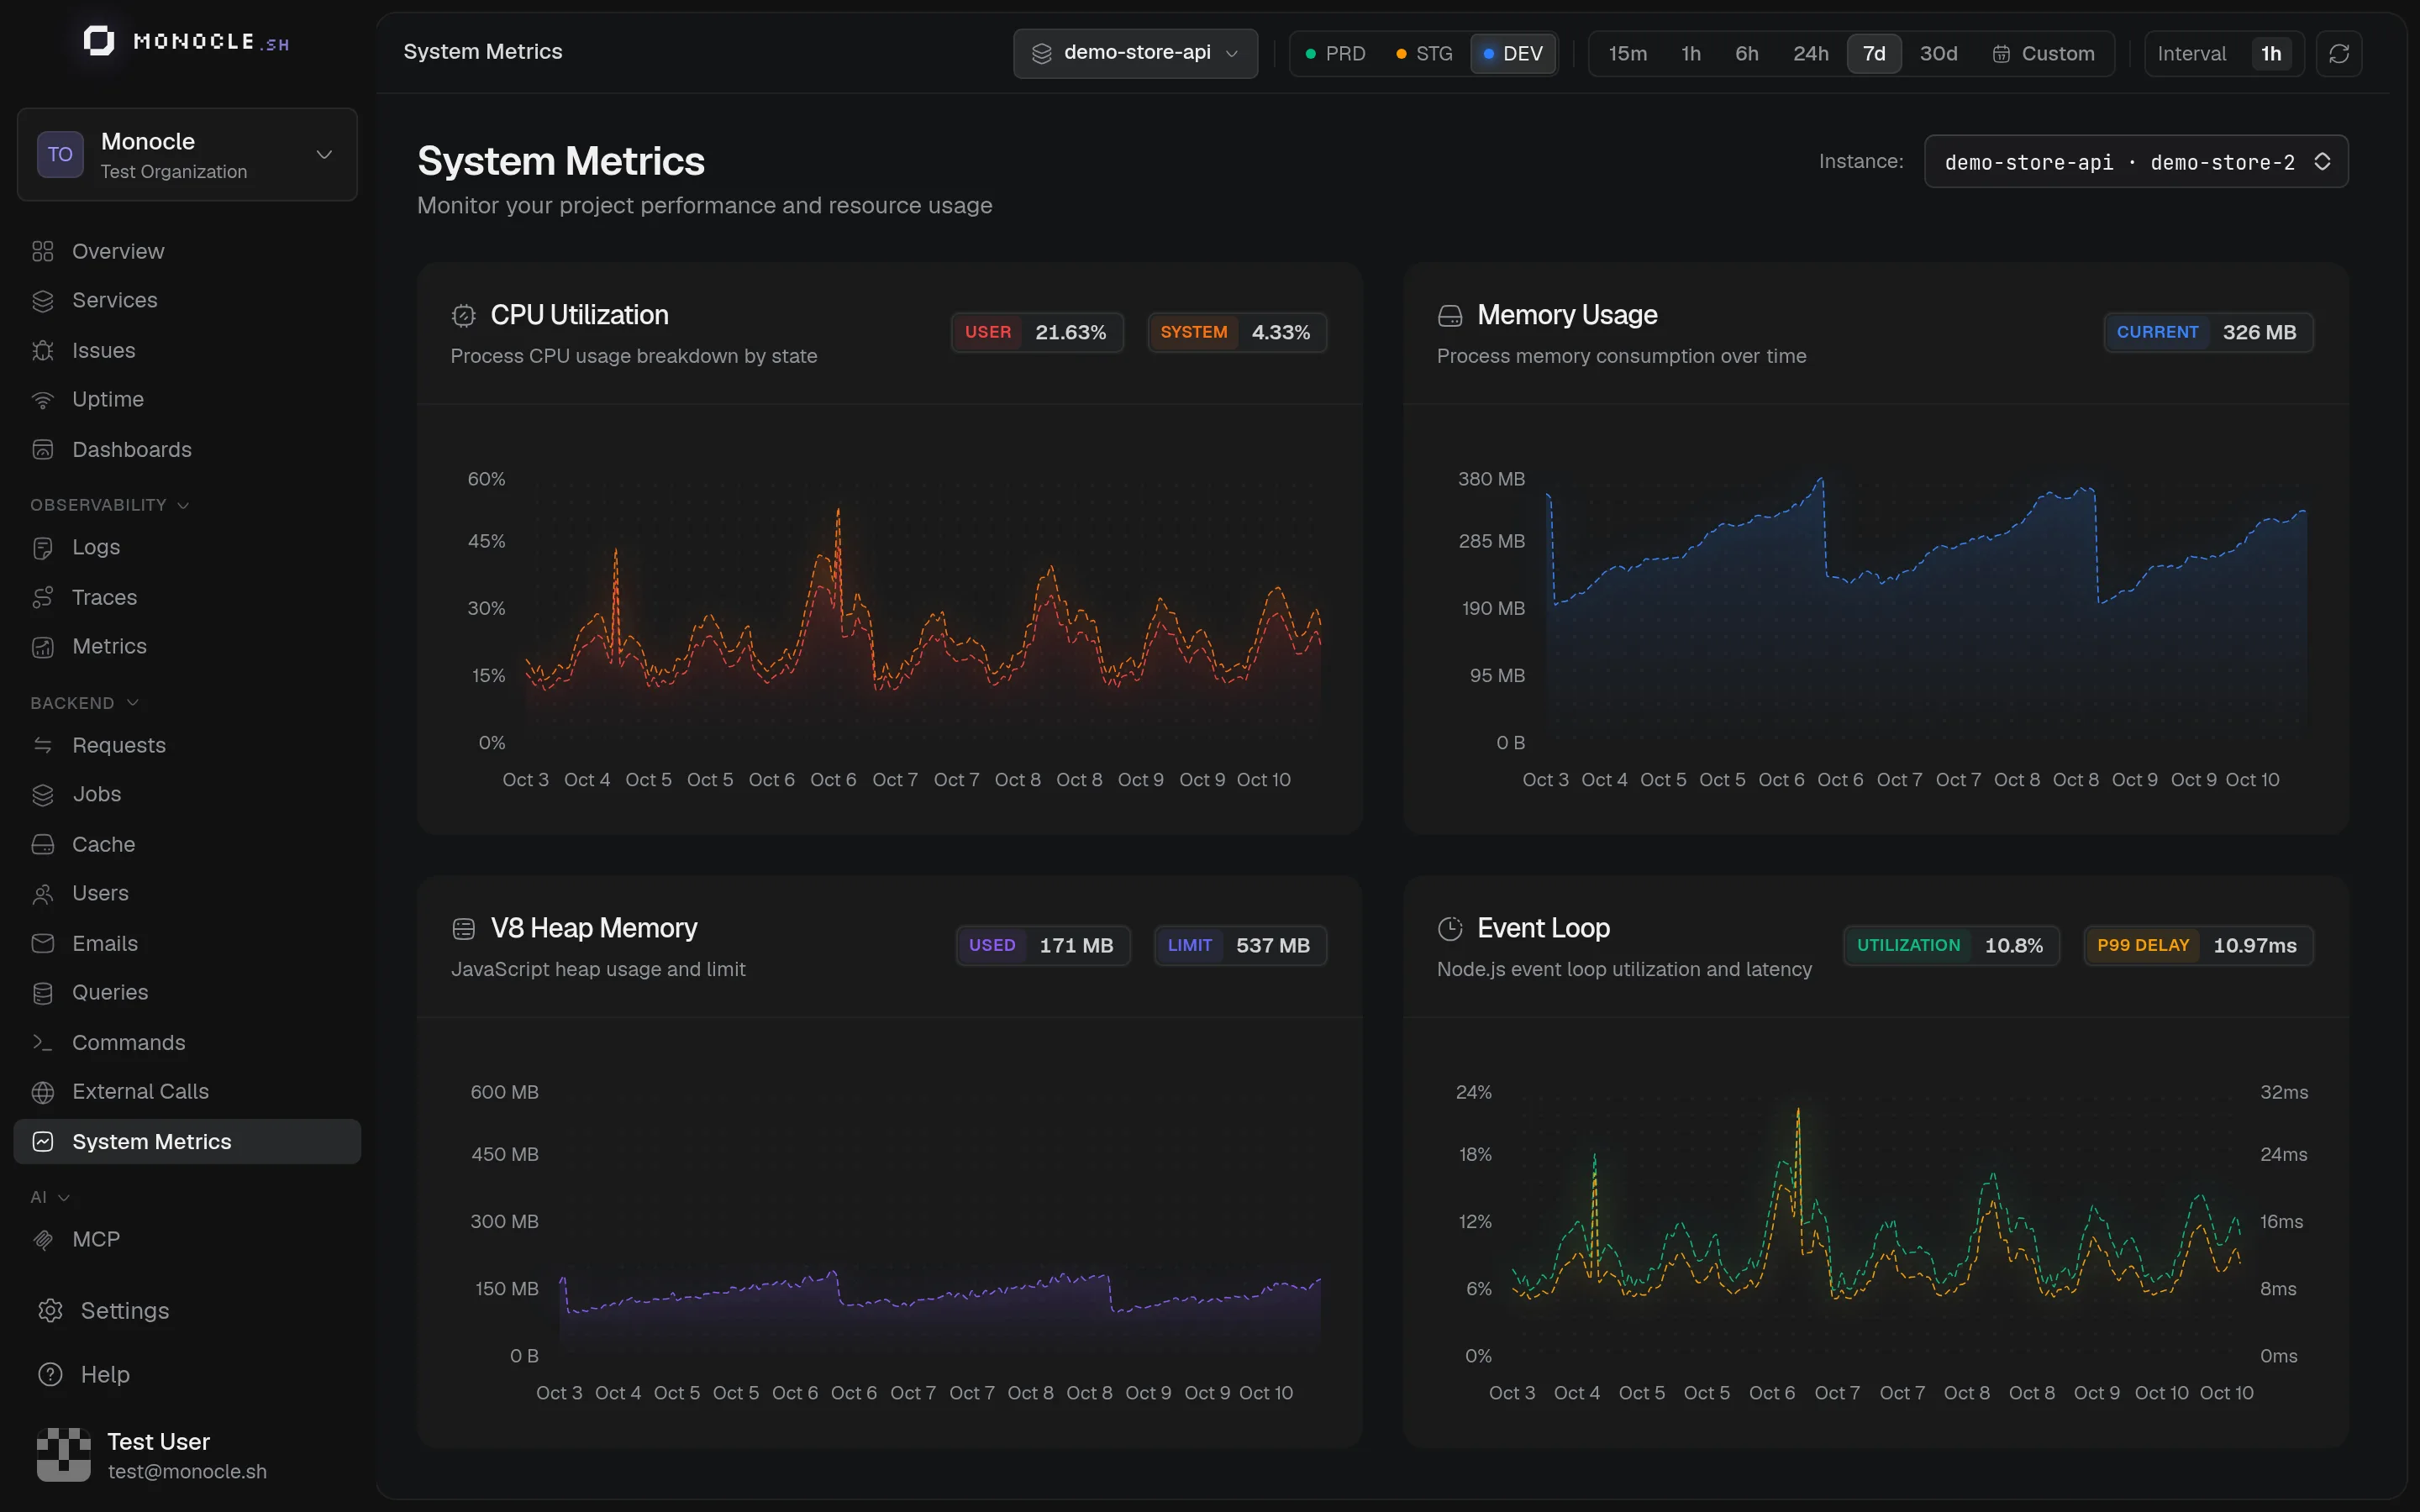Go to External Calls page
Viewport: 2420px width, 1512px height.
(187, 1092)
